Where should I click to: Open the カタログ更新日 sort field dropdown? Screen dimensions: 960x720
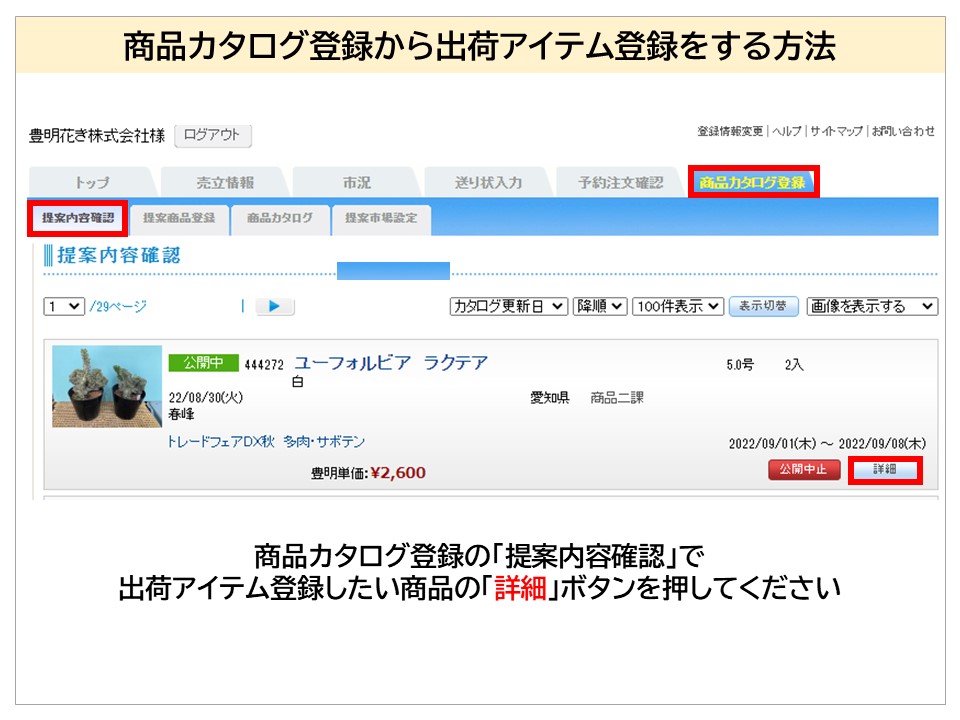pyautogui.click(x=508, y=307)
